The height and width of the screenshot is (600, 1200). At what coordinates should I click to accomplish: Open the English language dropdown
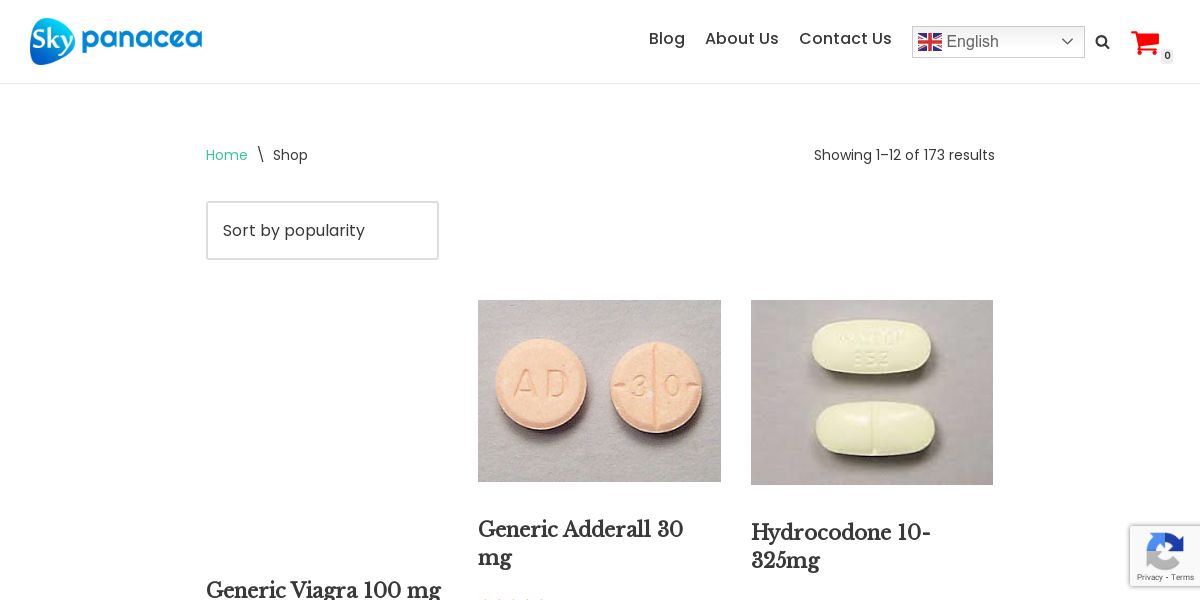(998, 42)
